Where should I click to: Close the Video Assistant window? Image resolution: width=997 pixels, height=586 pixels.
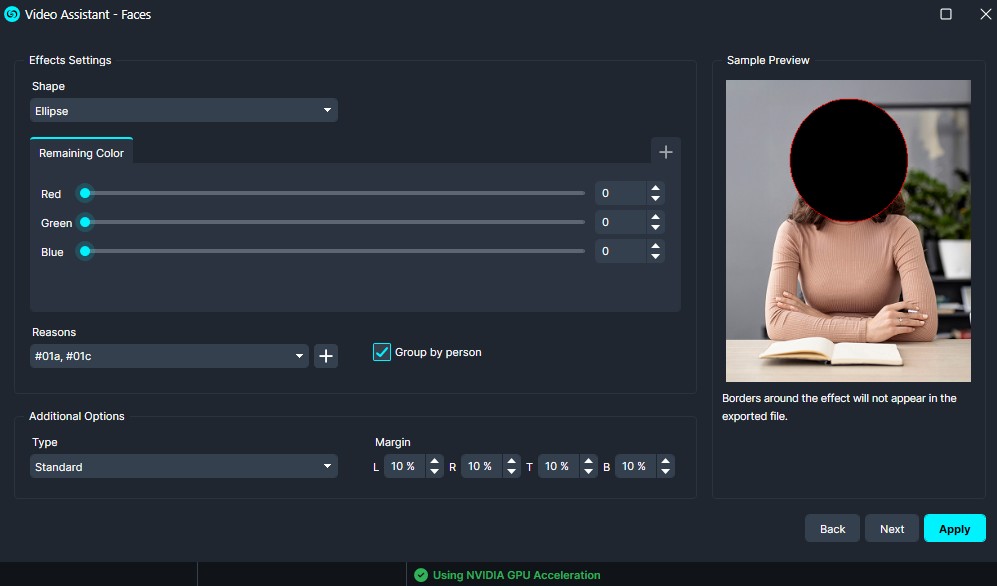pyautogui.click(x=985, y=14)
